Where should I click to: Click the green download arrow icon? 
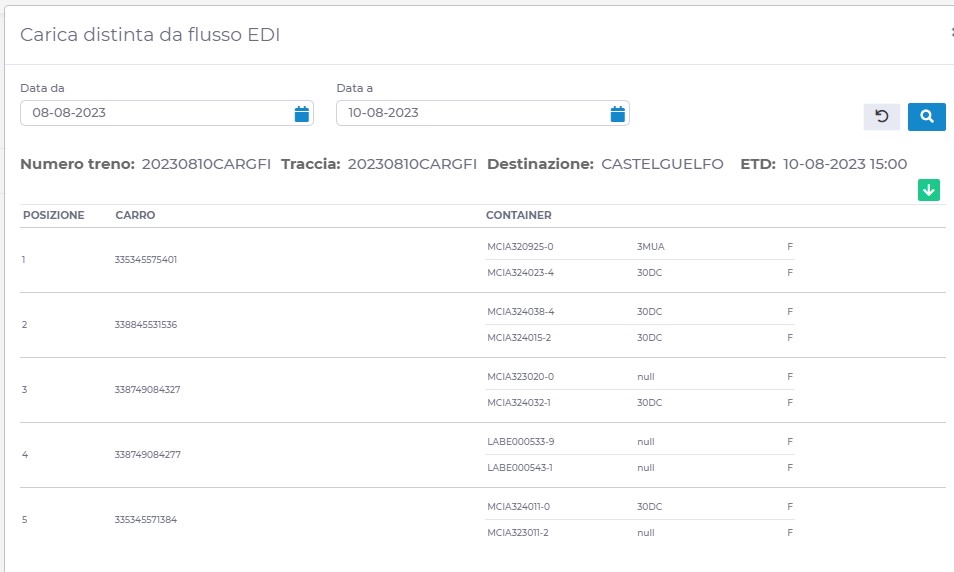(928, 190)
